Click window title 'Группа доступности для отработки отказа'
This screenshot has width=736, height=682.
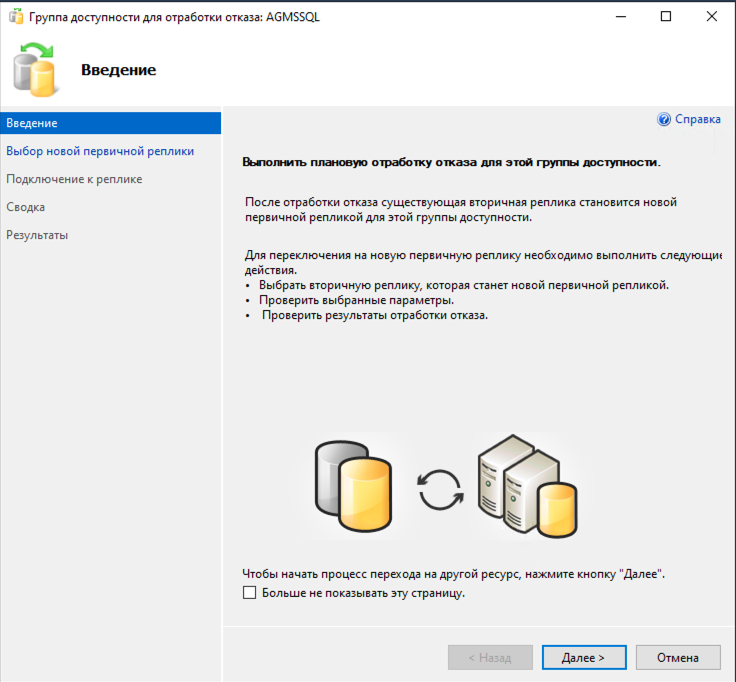point(174,17)
